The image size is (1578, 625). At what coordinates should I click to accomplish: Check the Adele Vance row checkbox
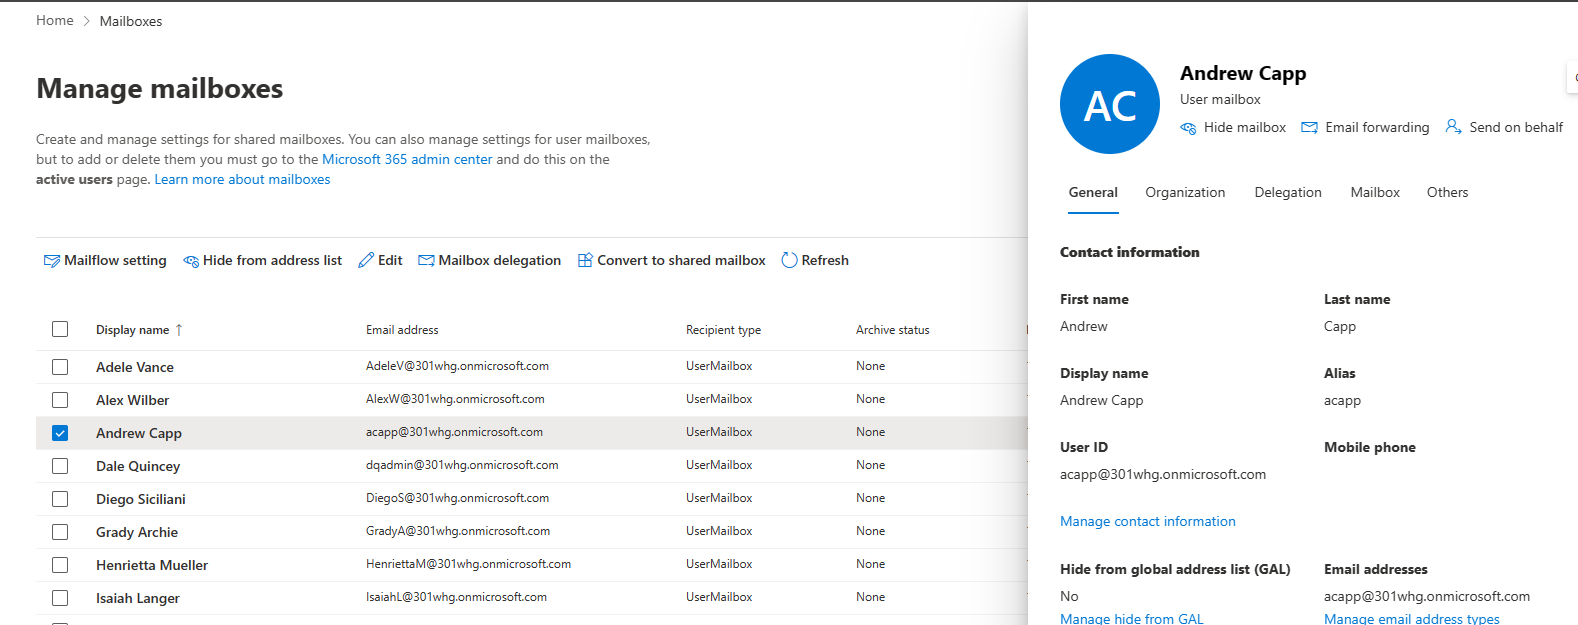(x=60, y=367)
